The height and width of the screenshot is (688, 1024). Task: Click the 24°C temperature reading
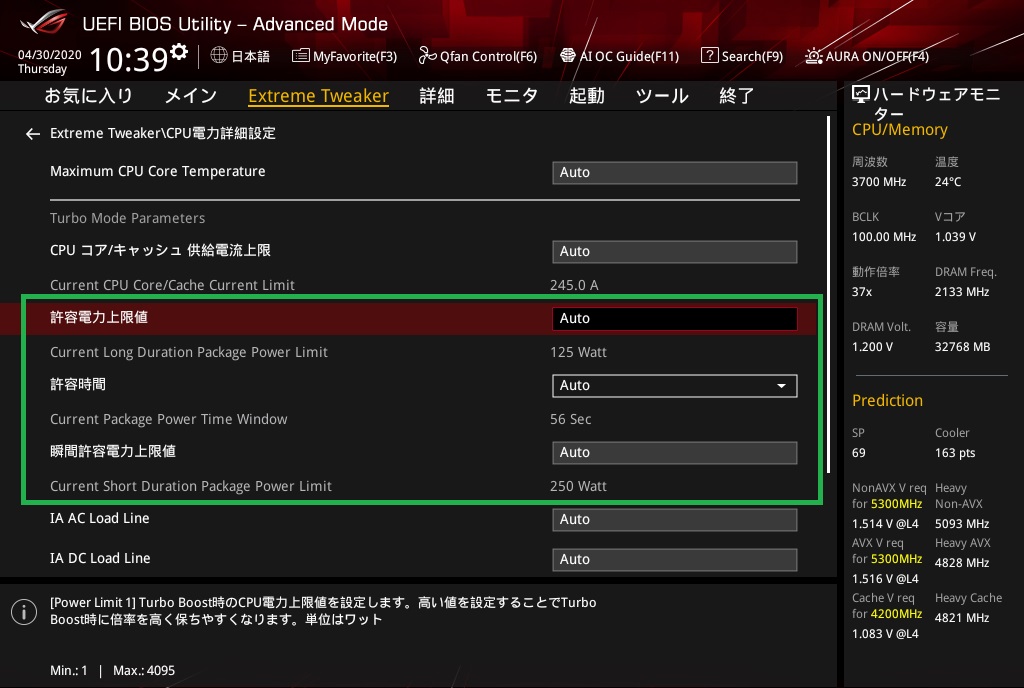948,182
